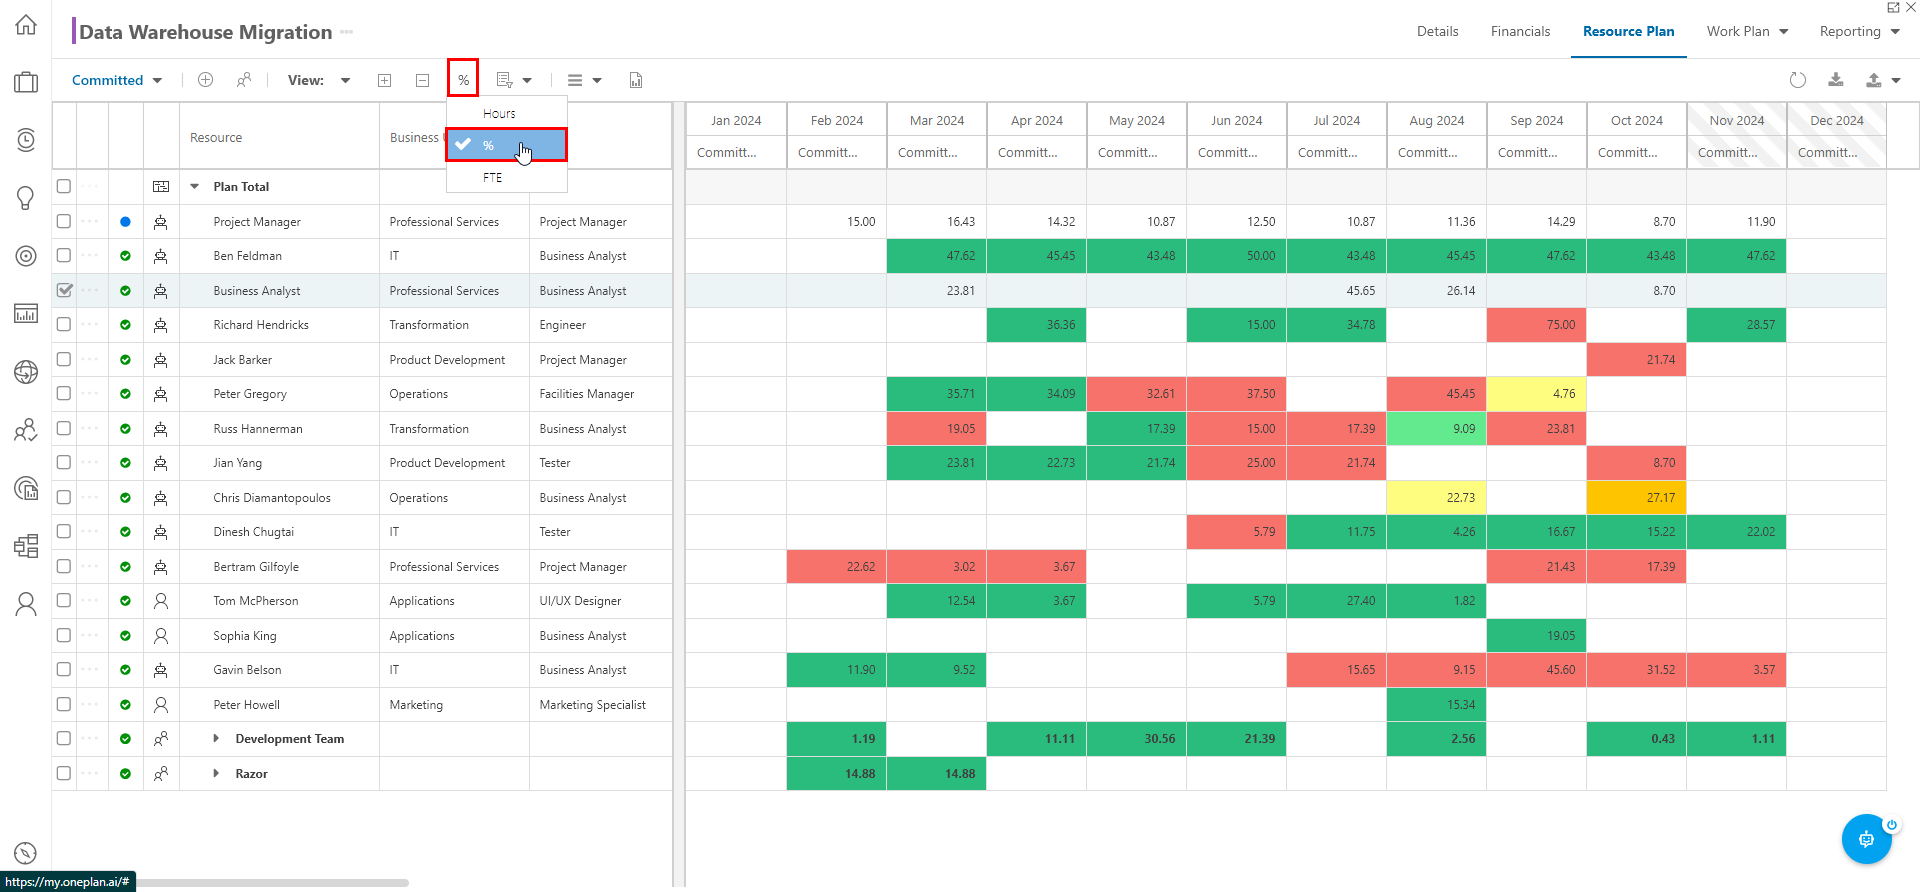The width and height of the screenshot is (1920, 892).
Task: Click the add team people icon
Action: 243,80
